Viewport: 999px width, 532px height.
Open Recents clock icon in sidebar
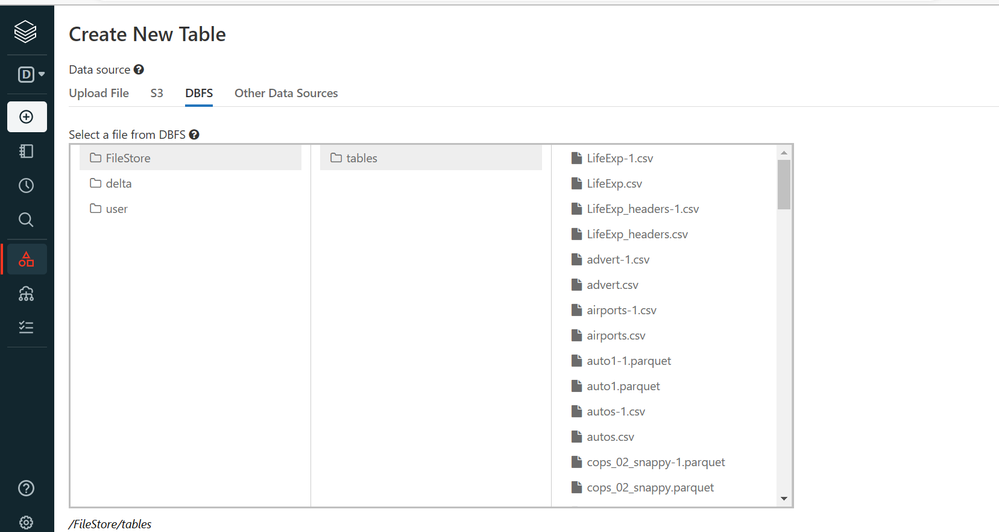click(27, 186)
